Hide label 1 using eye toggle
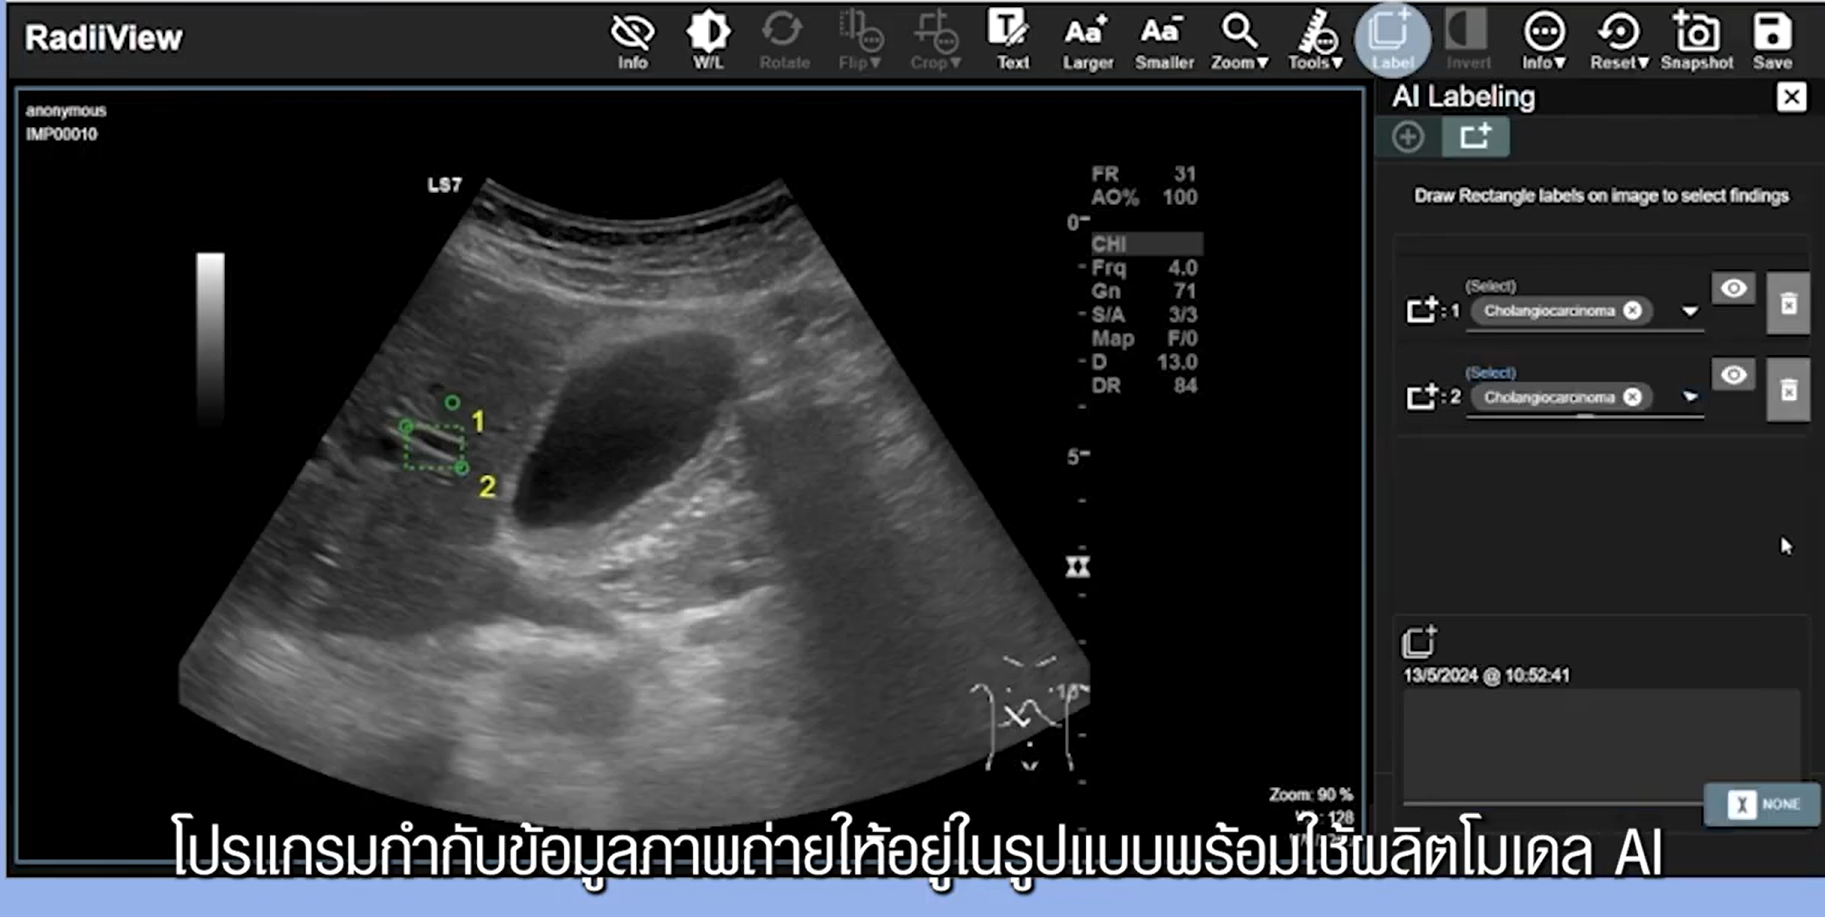This screenshot has height=917, width=1825. [1734, 289]
